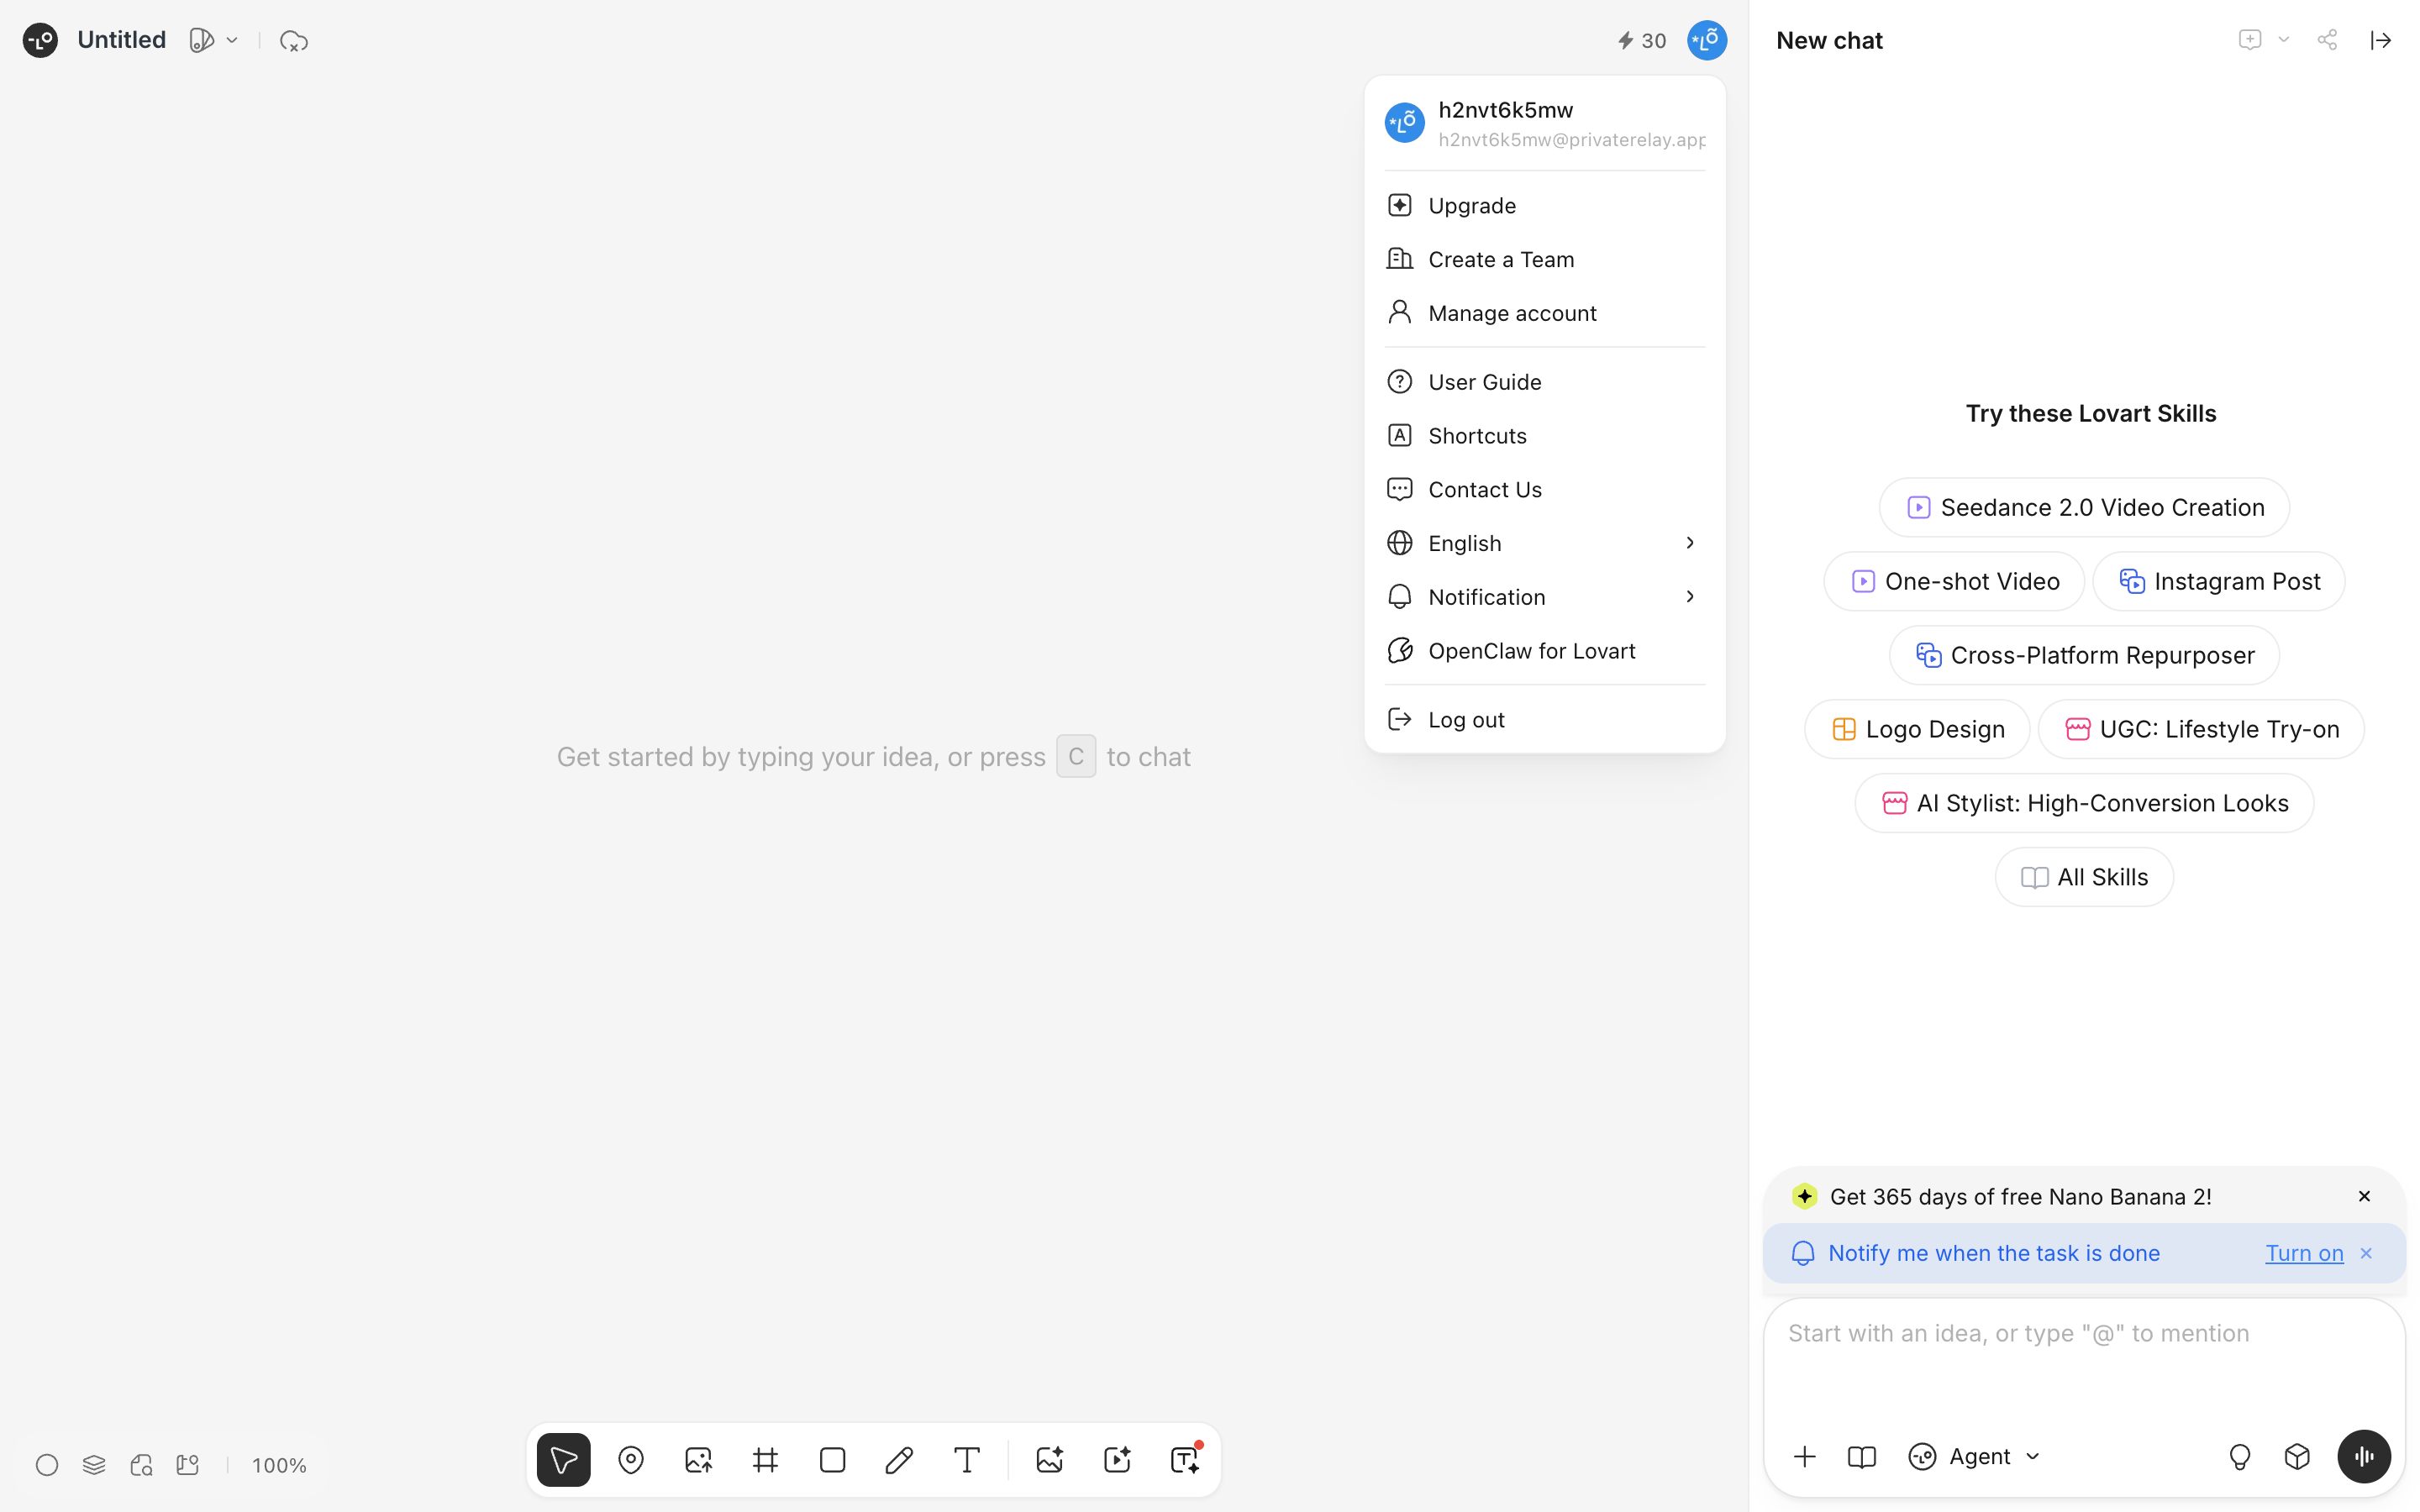Open the credits balance showing 30

(x=1641, y=40)
